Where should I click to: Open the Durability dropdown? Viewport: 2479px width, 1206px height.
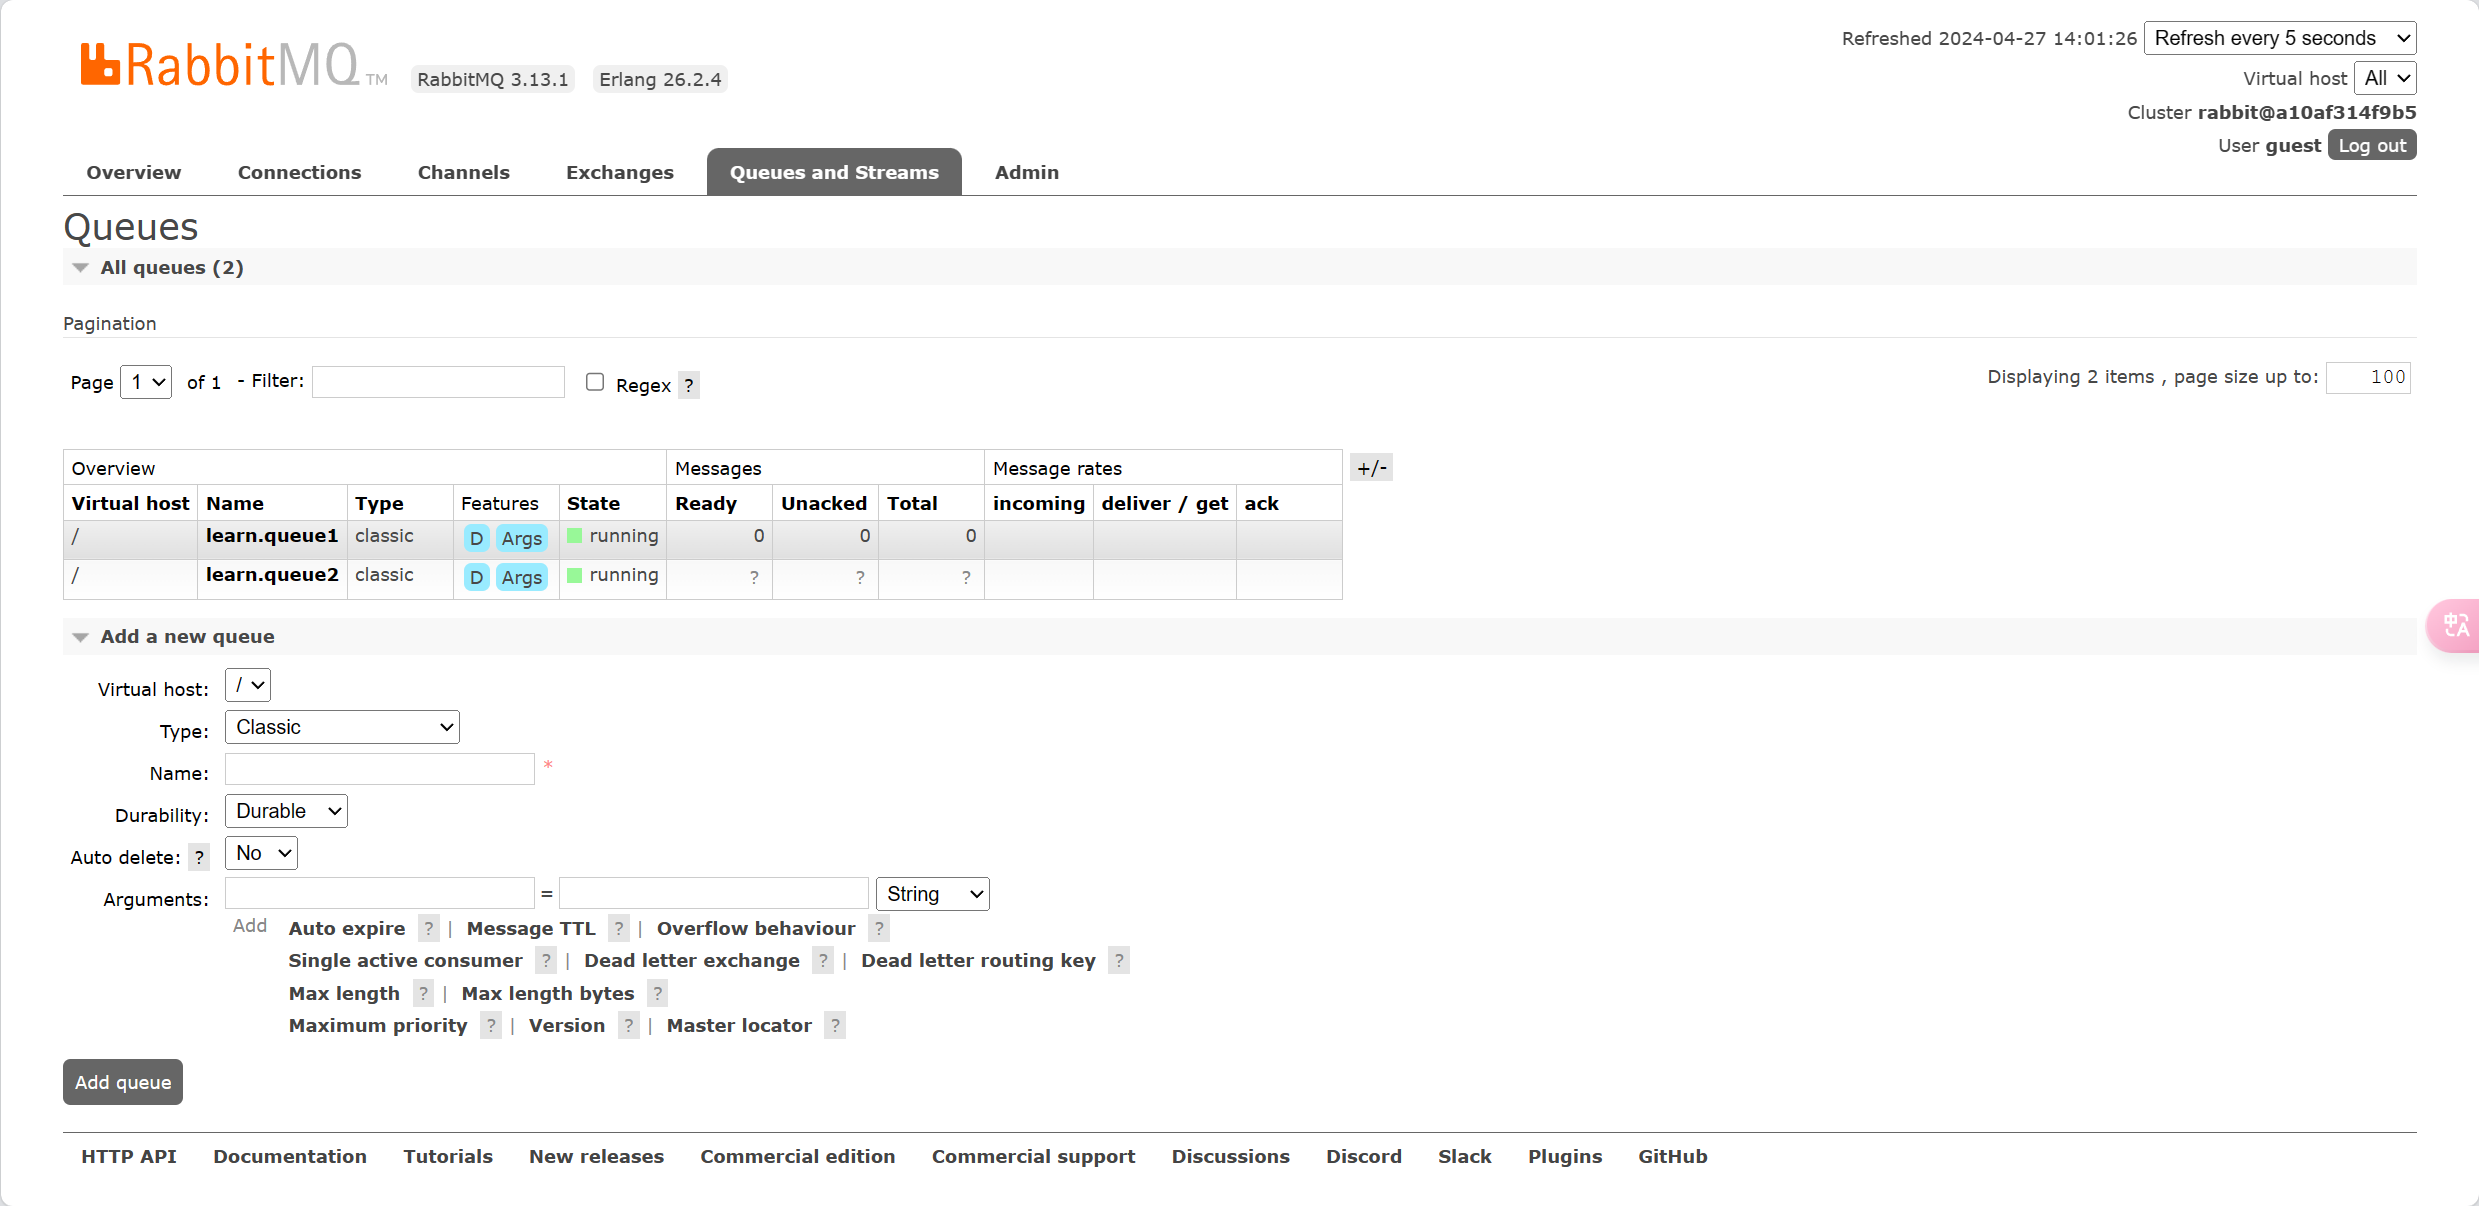pos(286,811)
